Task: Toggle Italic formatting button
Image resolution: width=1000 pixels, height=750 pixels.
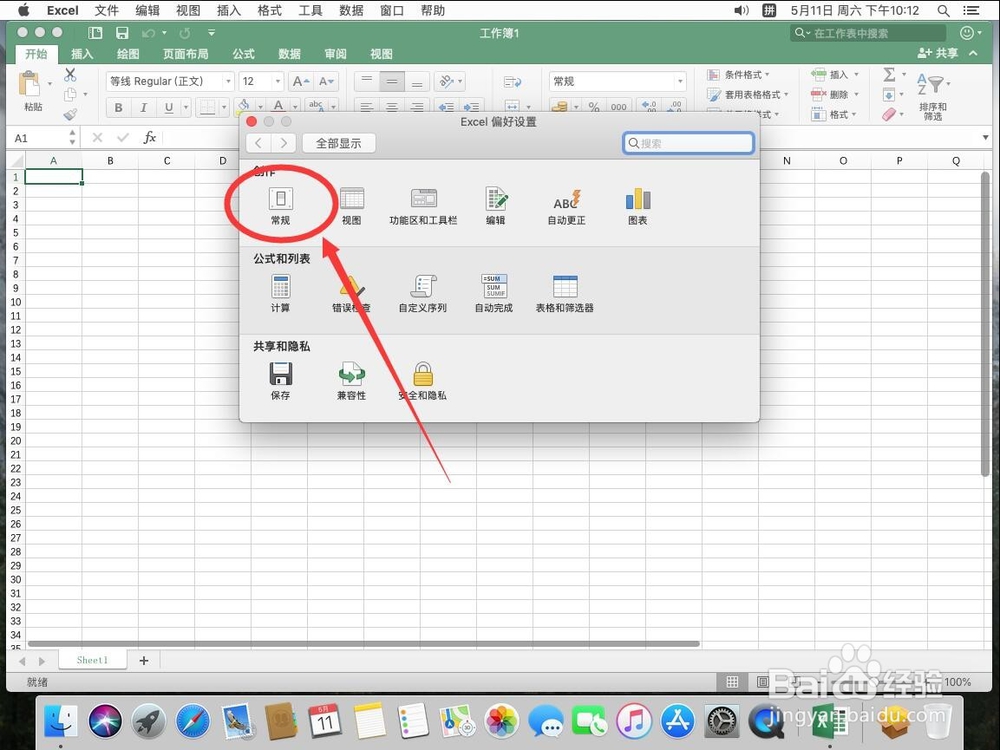Action: 143,108
